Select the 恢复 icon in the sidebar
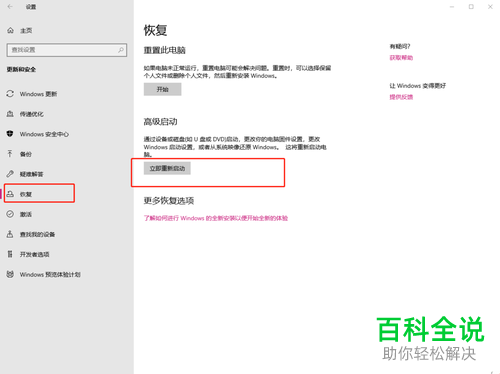 [10, 194]
